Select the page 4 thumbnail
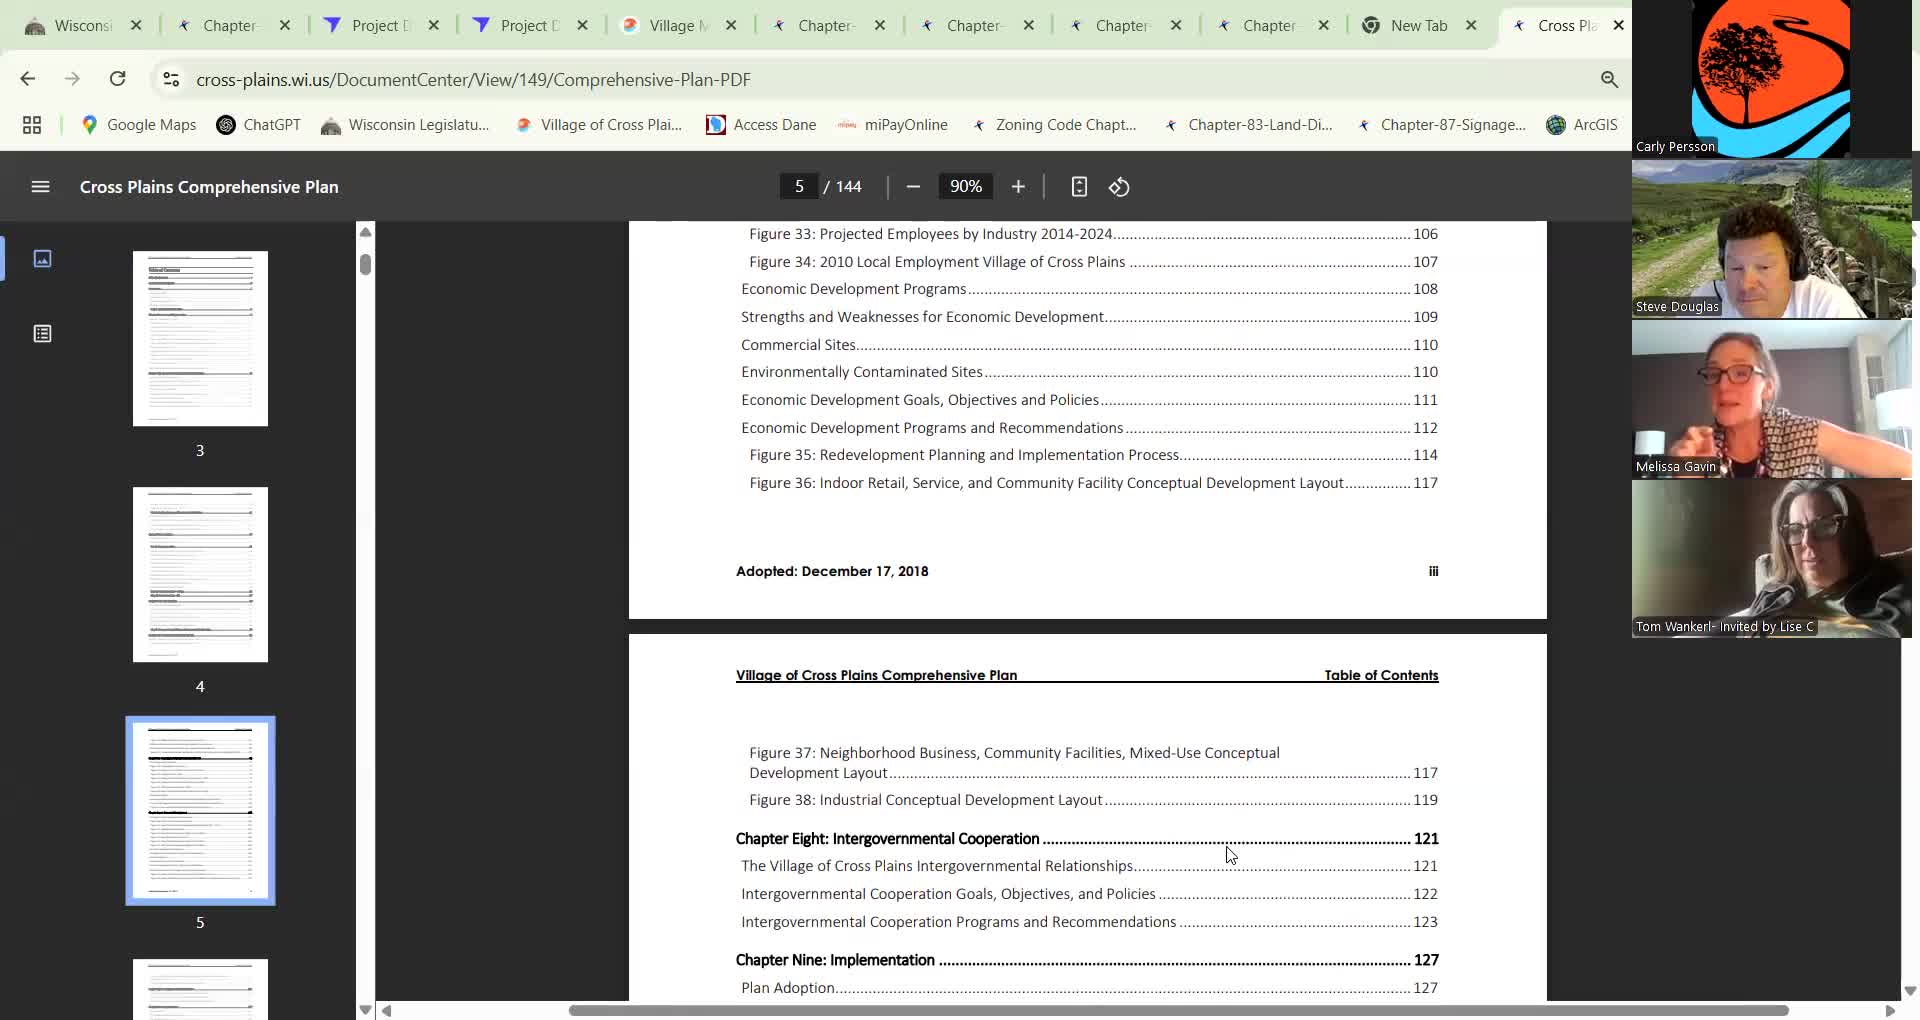This screenshot has height=1020, width=1920. point(200,575)
